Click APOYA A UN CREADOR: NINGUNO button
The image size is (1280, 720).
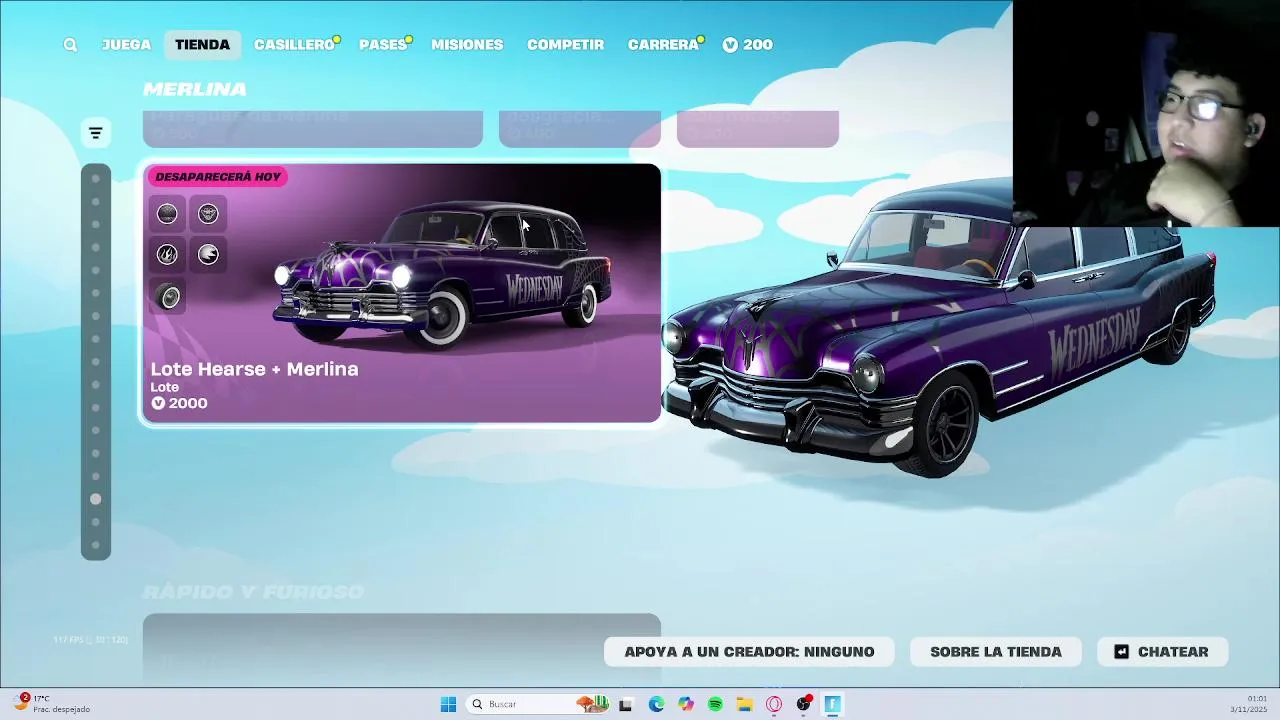click(x=749, y=652)
